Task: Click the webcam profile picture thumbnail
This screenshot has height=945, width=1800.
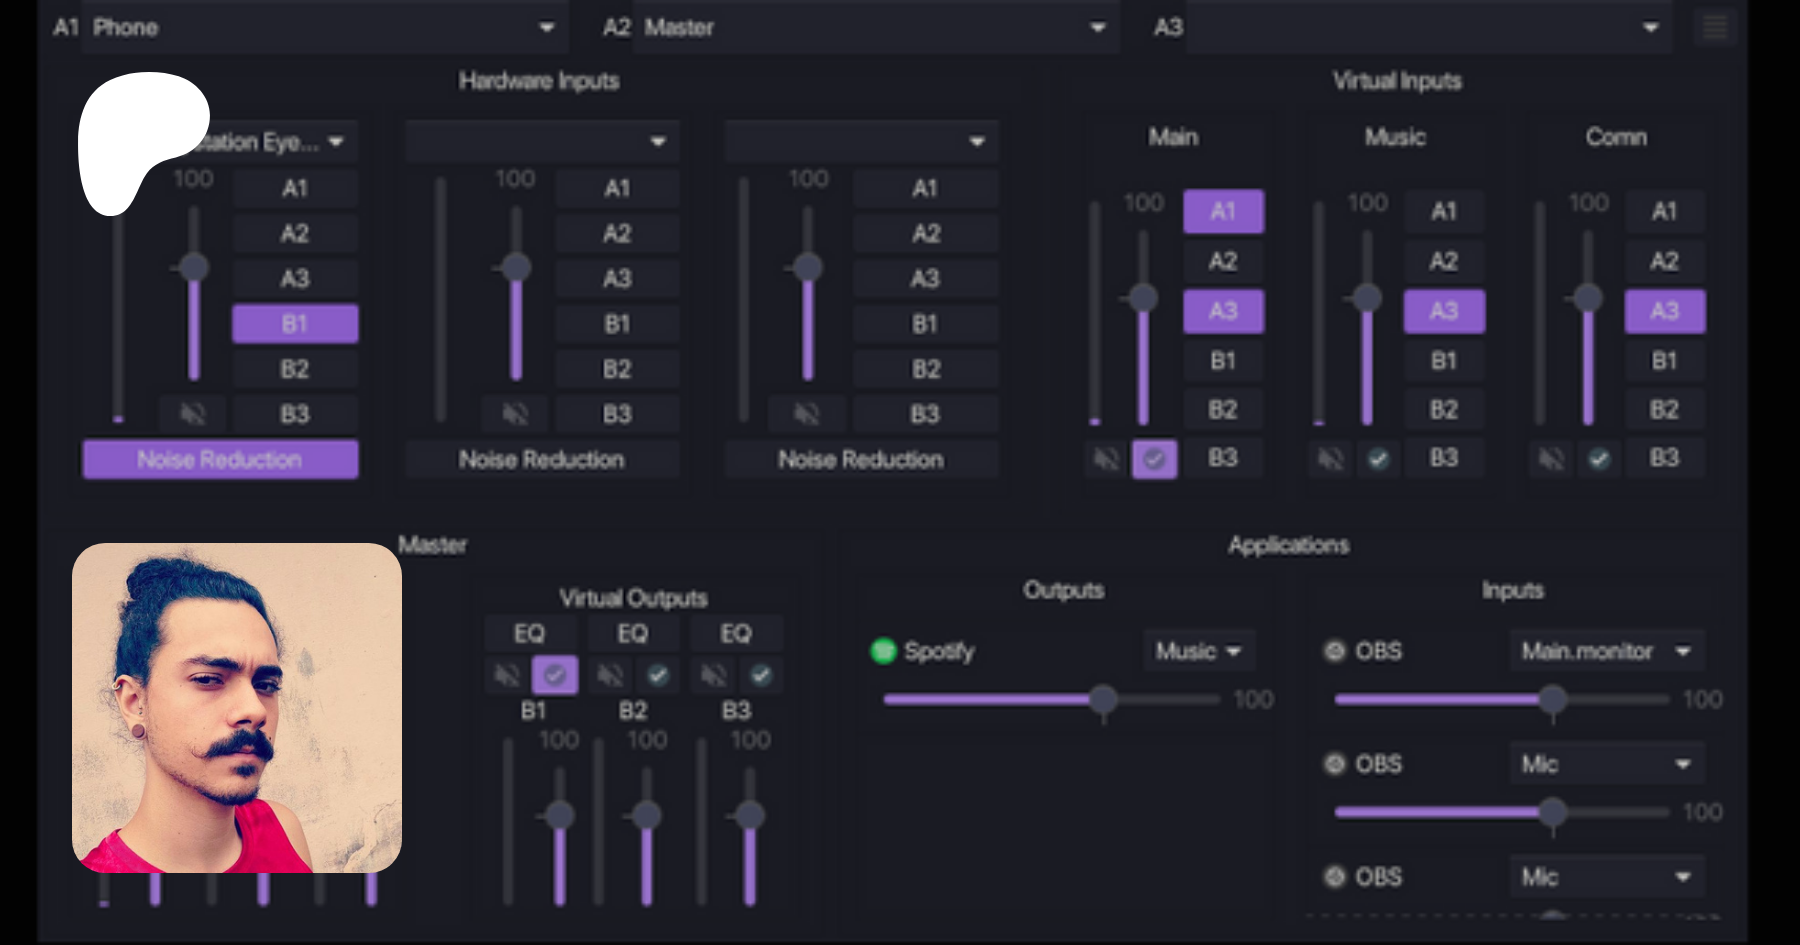Action: [237, 708]
